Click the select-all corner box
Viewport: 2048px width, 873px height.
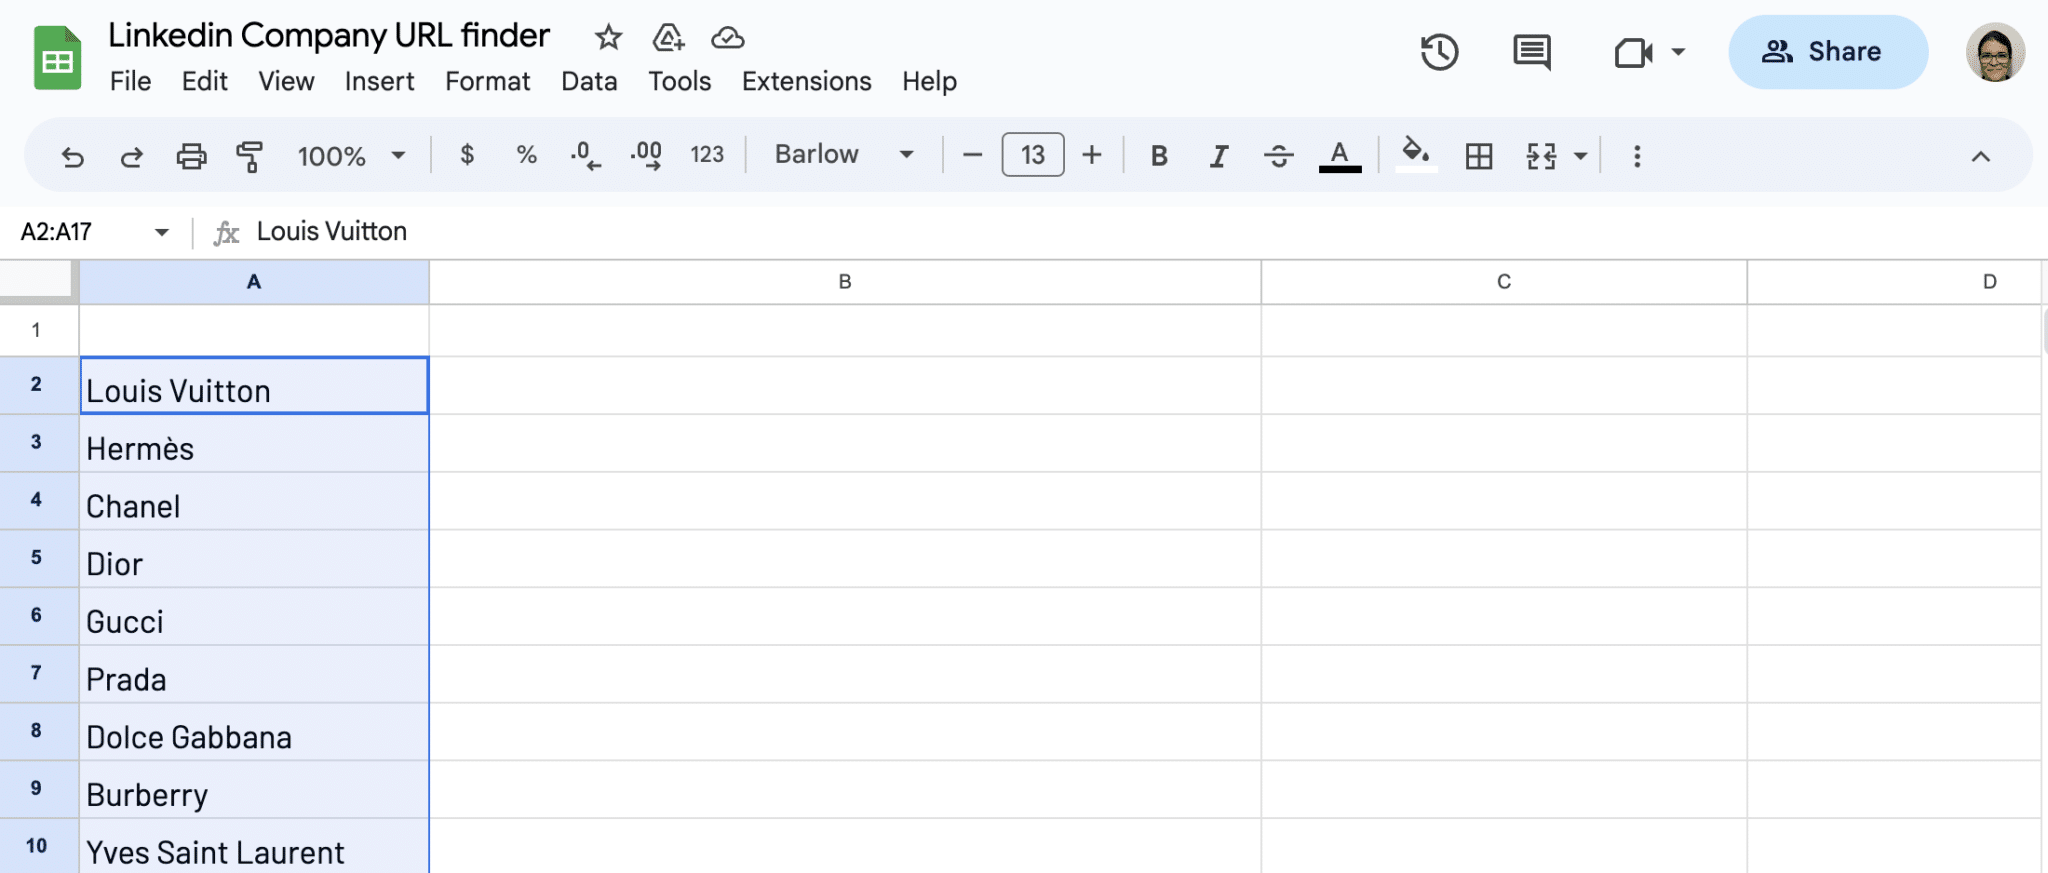pos(39,281)
